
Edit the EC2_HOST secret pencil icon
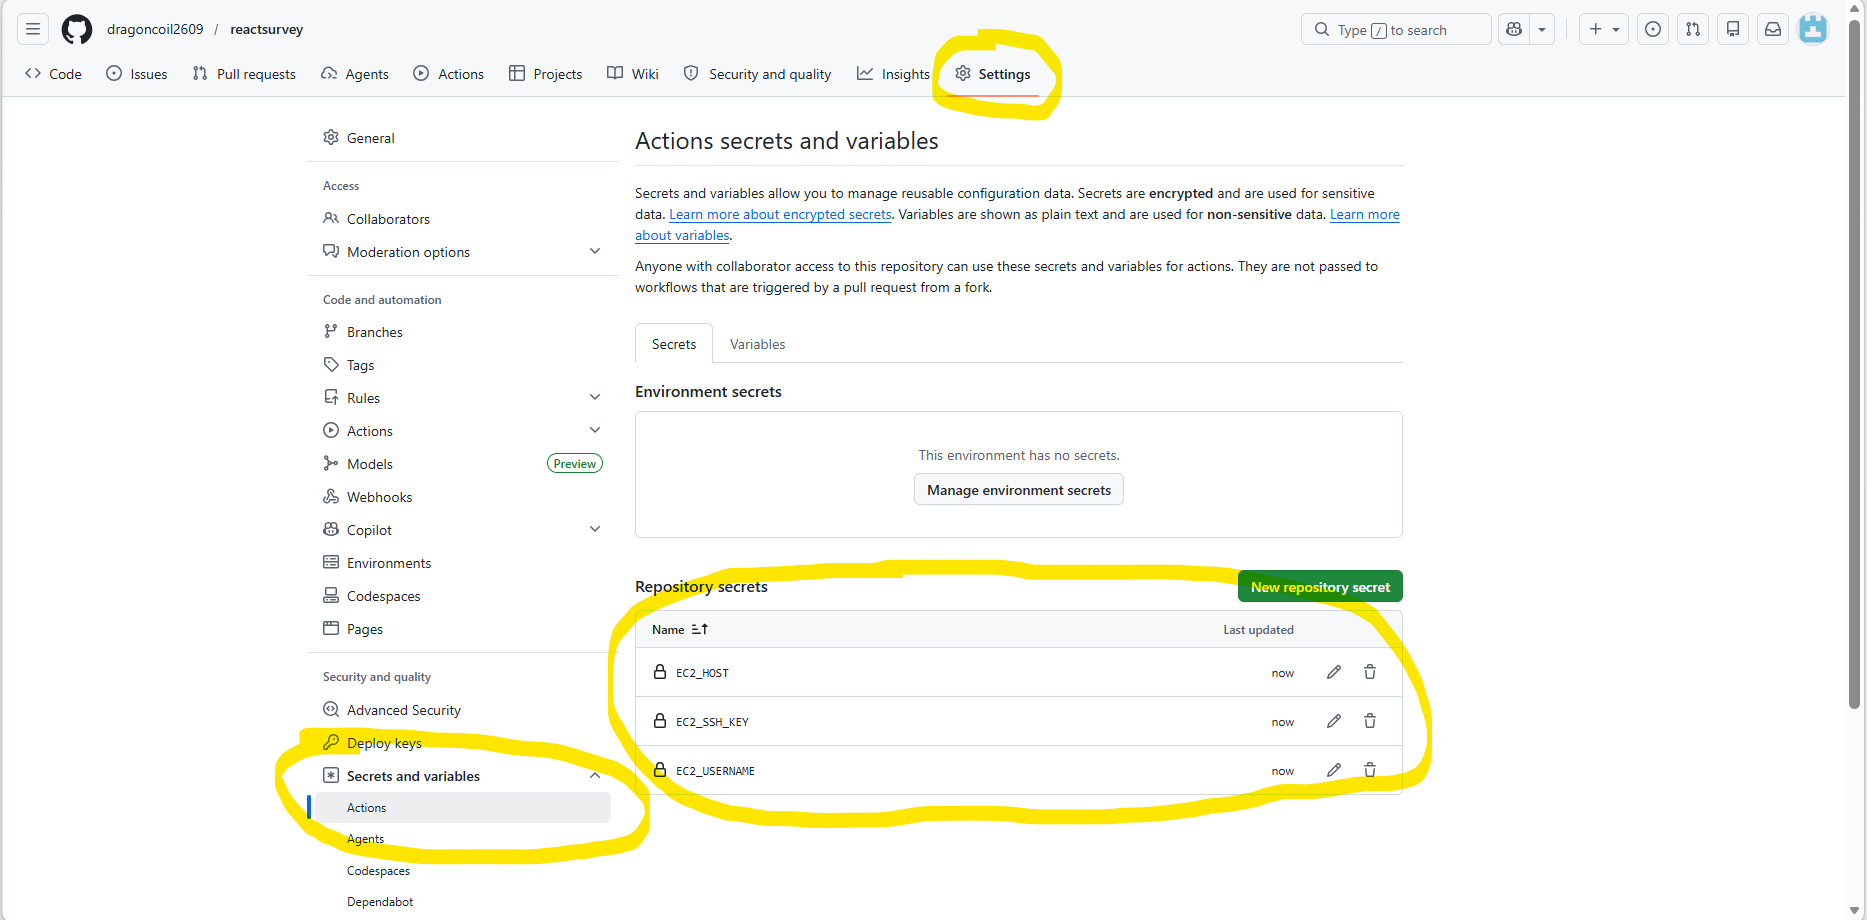(x=1334, y=672)
